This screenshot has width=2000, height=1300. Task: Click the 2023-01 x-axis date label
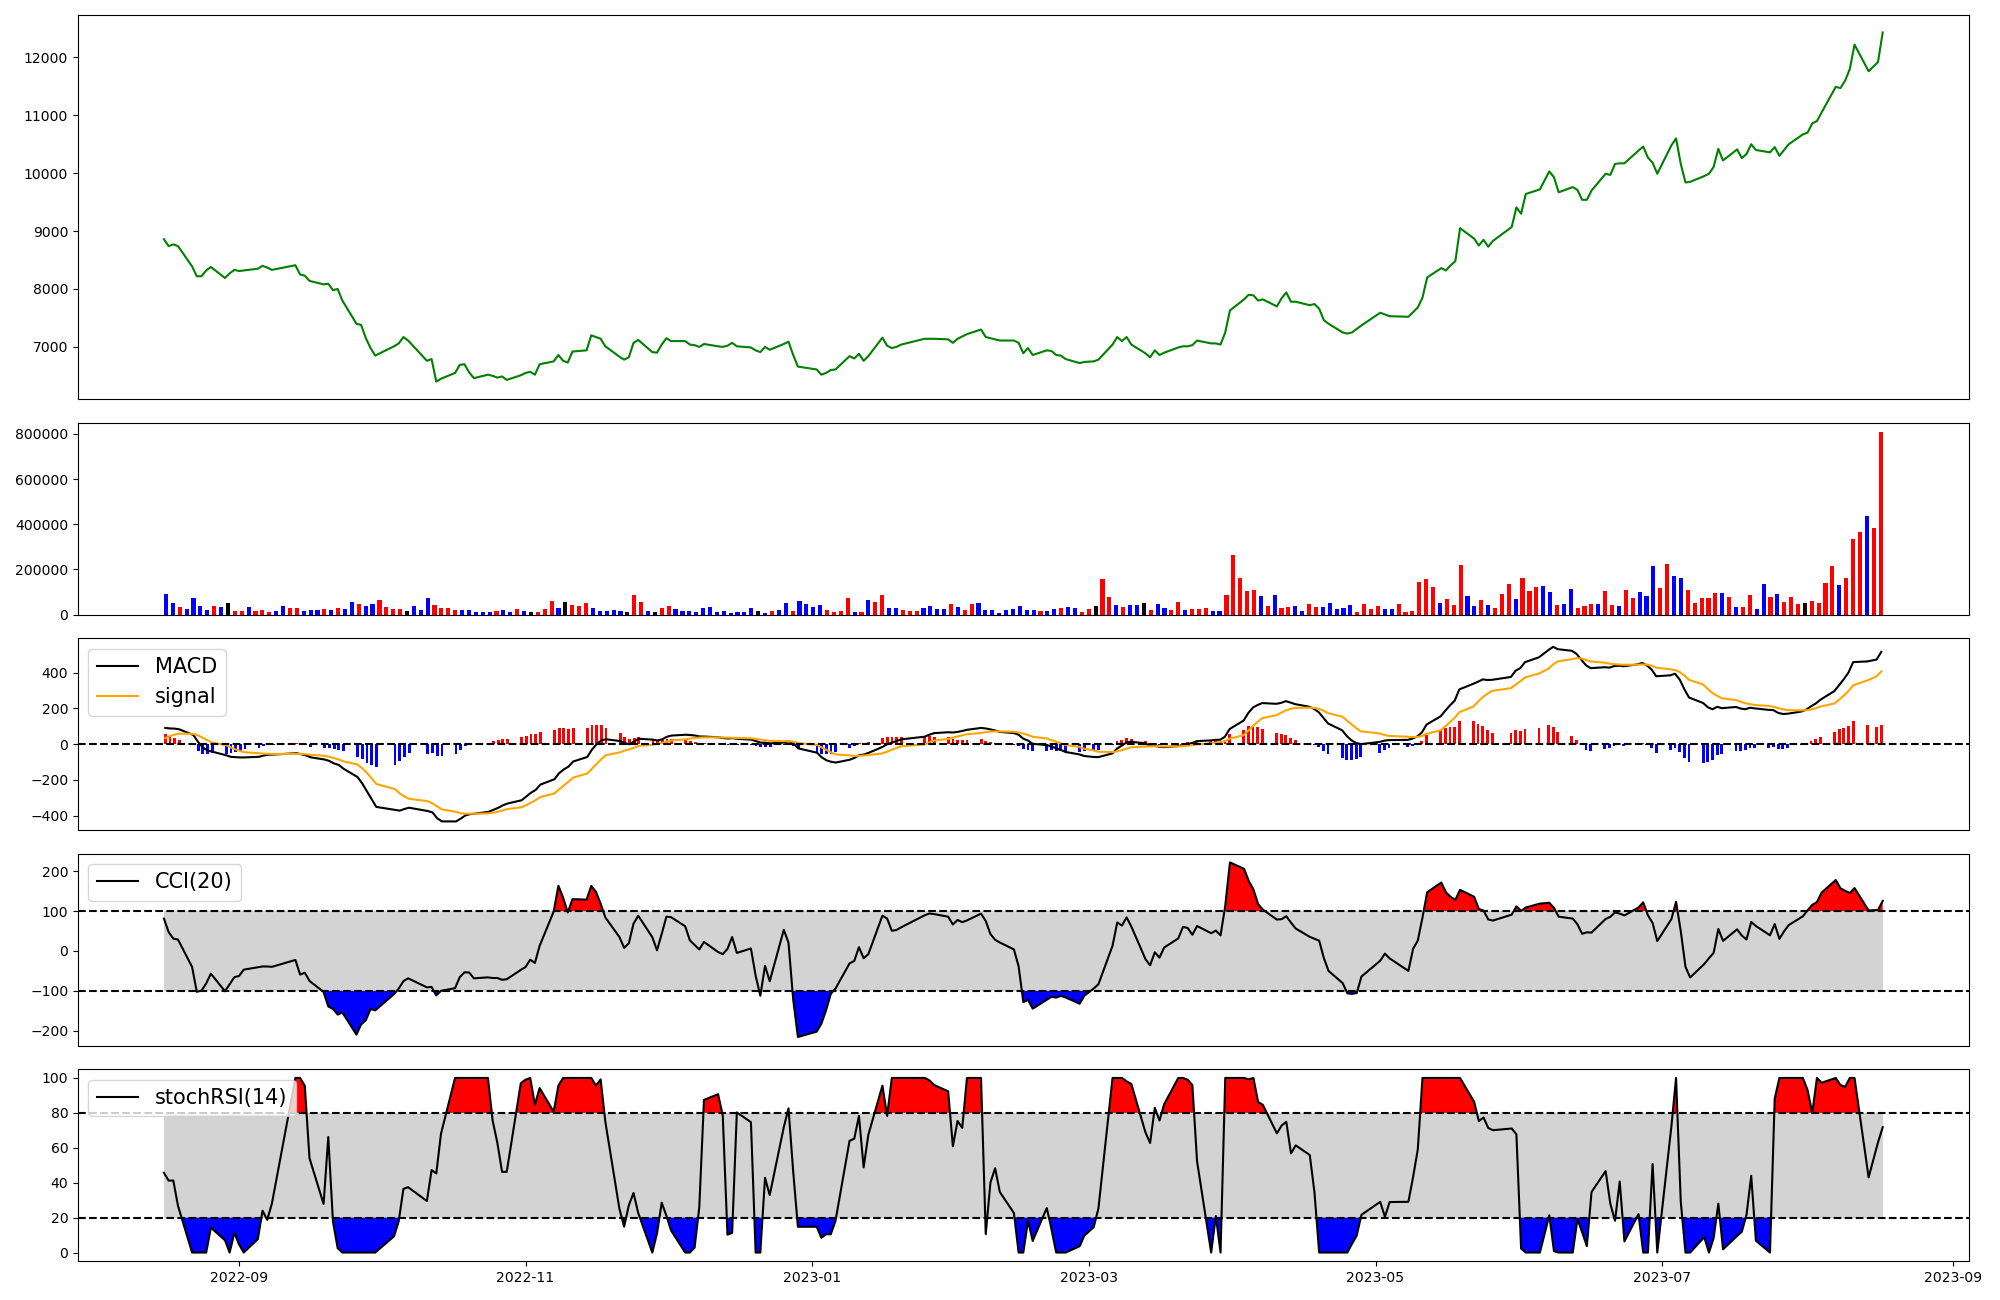click(812, 1277)
